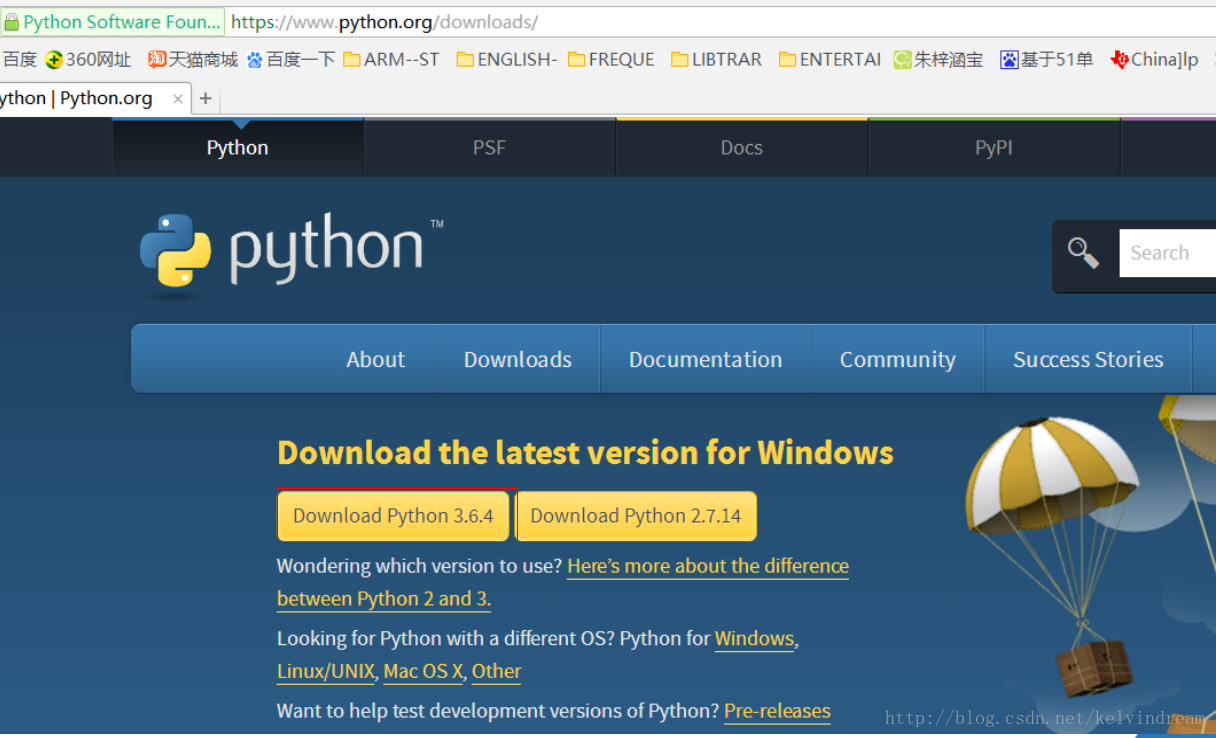Viewport: 1216px width, 738px height.
Task: Open the Community menu
Action: (x=898, y=359)
